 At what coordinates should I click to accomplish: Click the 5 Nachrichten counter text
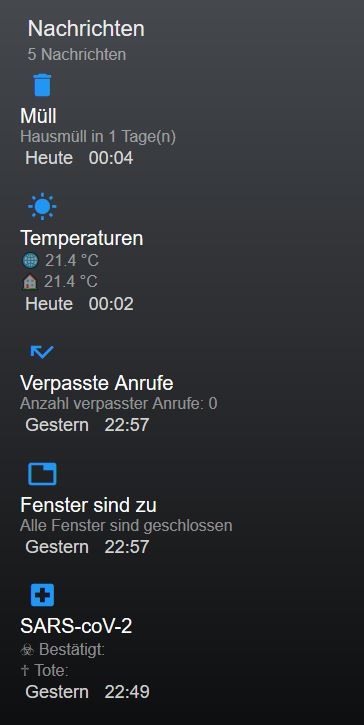coord(77,55)
